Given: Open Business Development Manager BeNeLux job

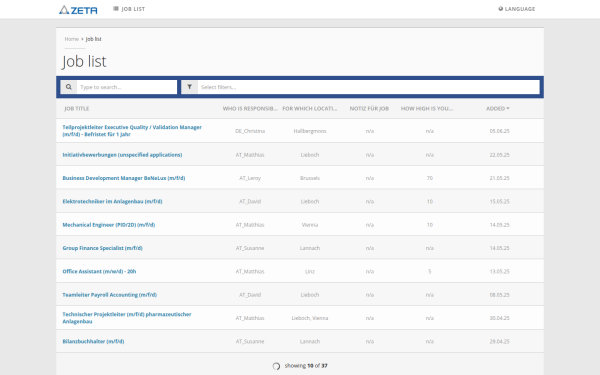Looking at the screenshot, I should pyautogui.click(x=124, y=178).
